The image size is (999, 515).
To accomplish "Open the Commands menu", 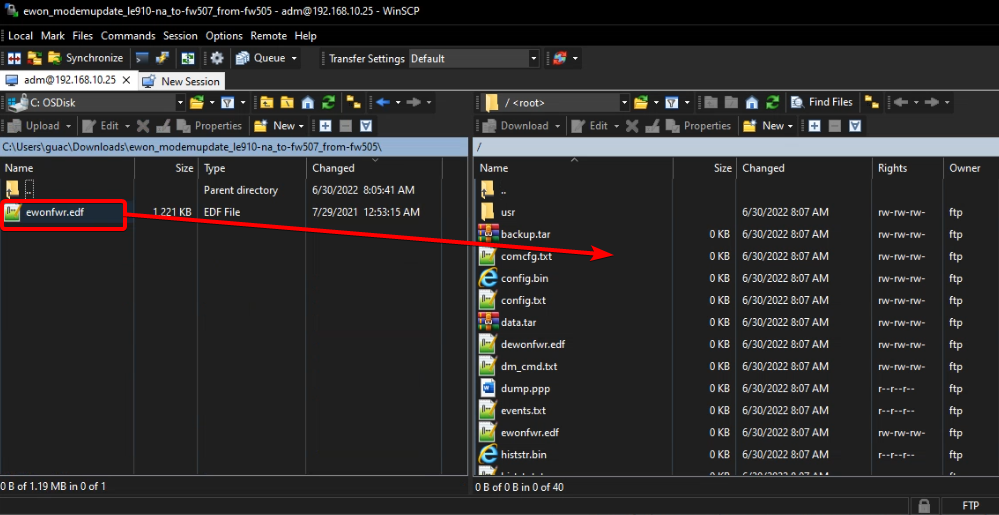I will [x=128, y=35].
